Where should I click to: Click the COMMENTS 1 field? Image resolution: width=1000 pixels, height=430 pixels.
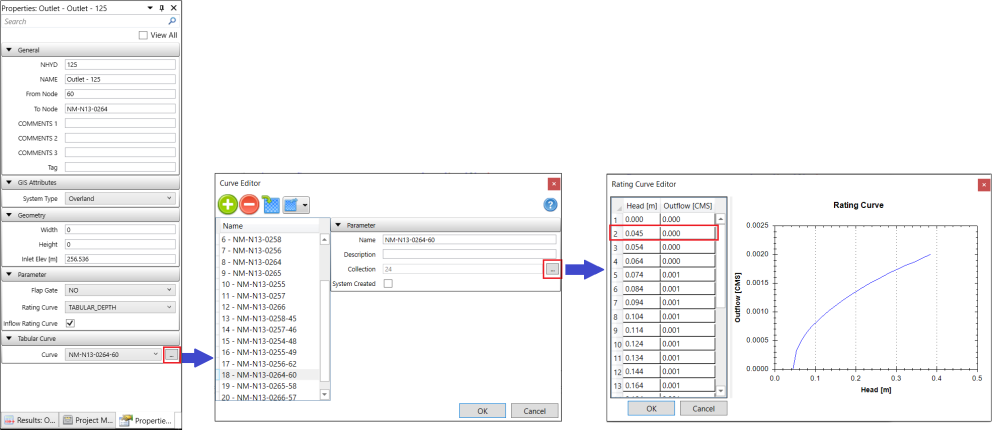tap(120, 123)
